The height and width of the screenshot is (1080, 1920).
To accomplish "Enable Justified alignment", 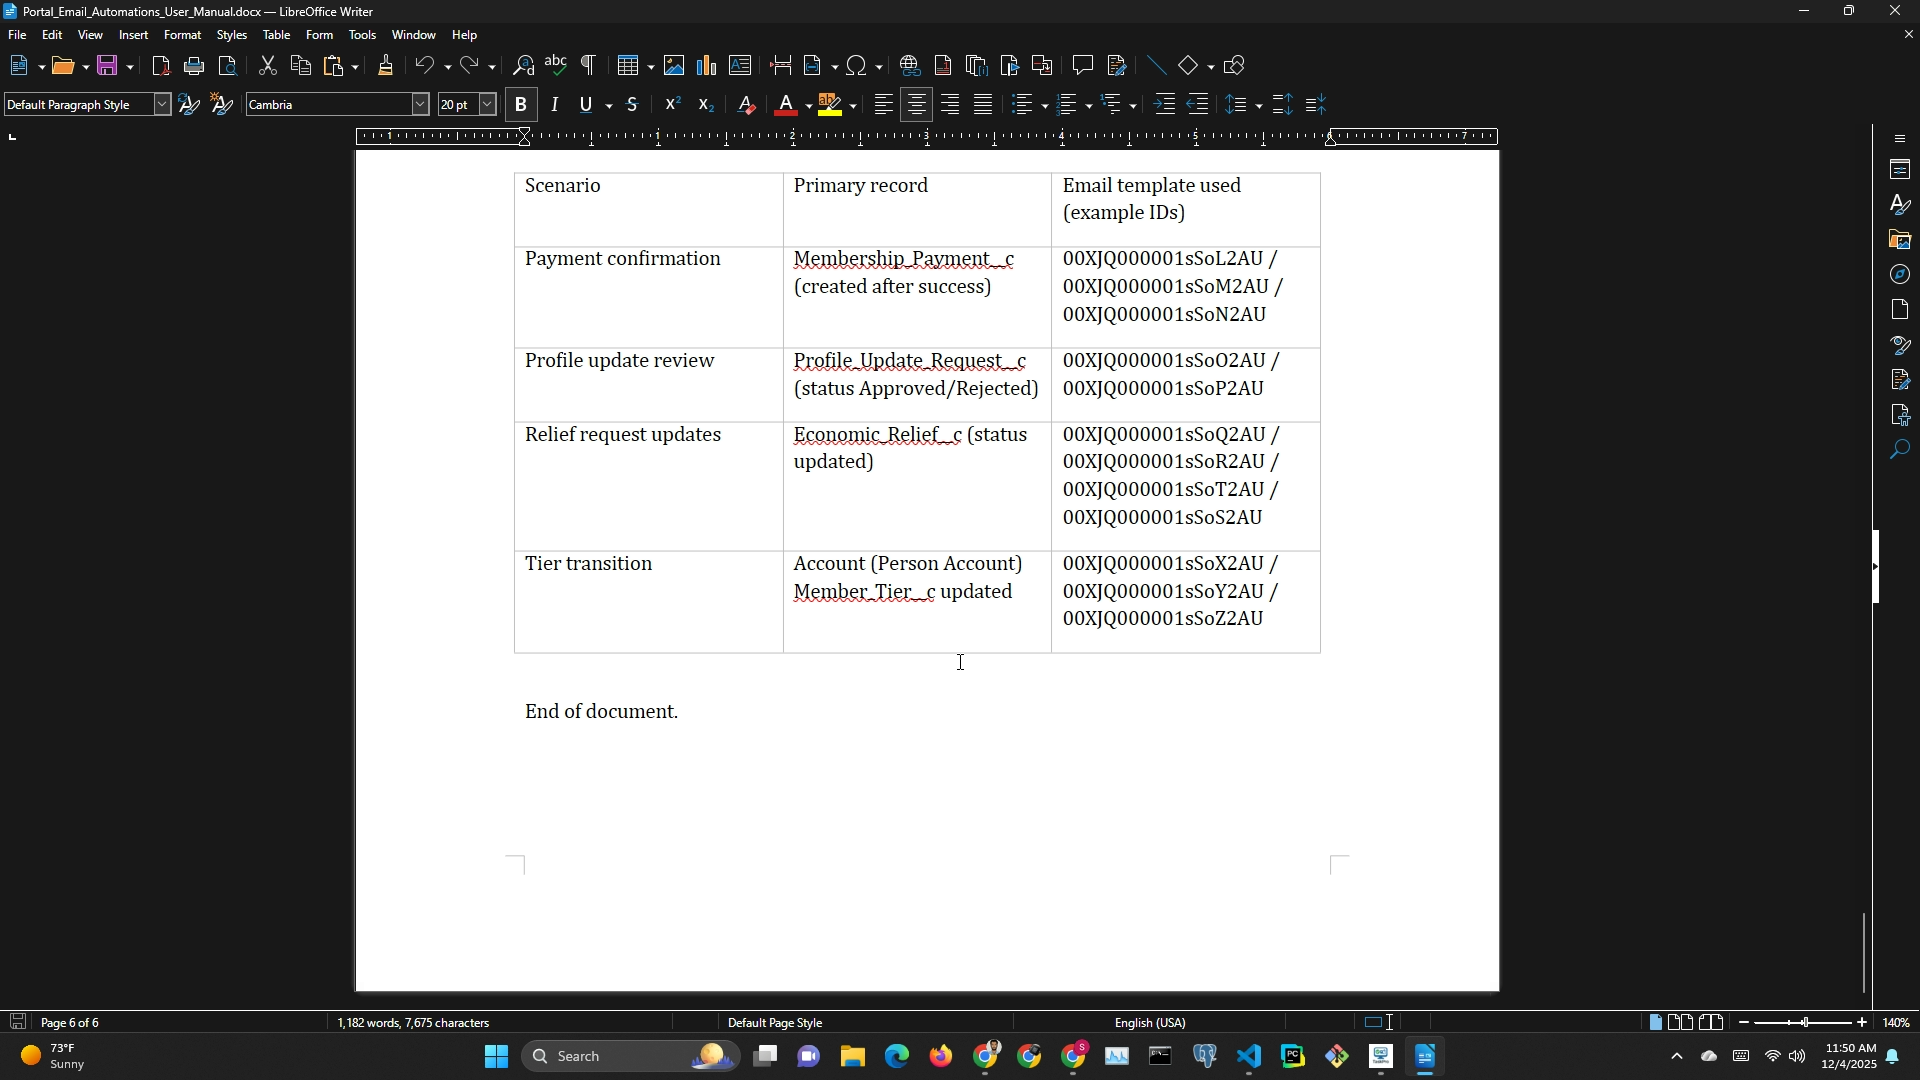I will point(985,105).
